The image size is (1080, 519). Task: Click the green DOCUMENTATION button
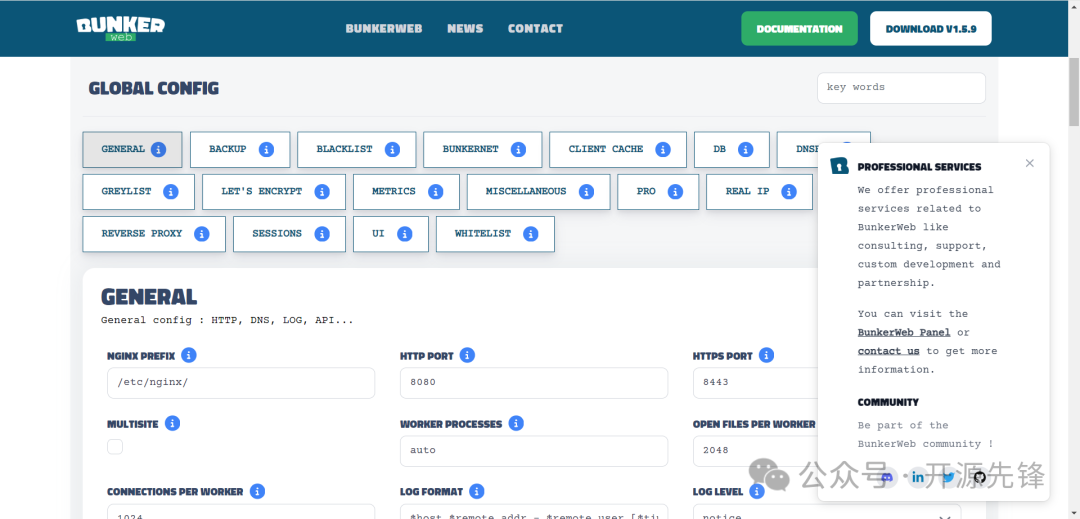coord(799,29)
